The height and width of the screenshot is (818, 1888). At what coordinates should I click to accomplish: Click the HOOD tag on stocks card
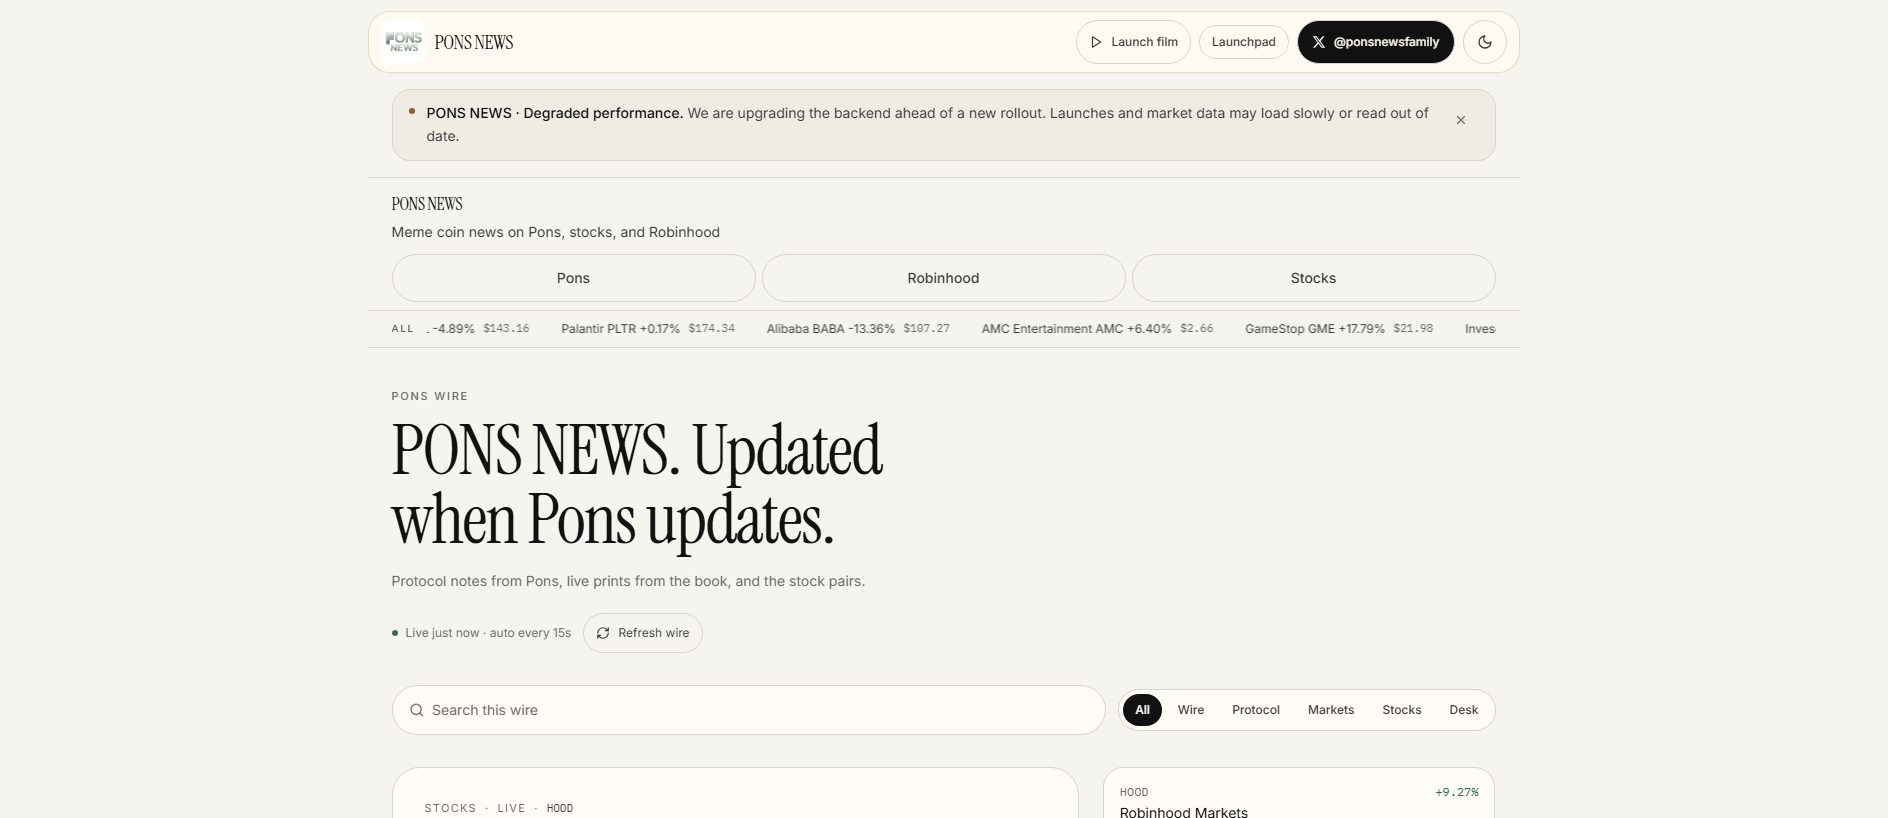559,808
